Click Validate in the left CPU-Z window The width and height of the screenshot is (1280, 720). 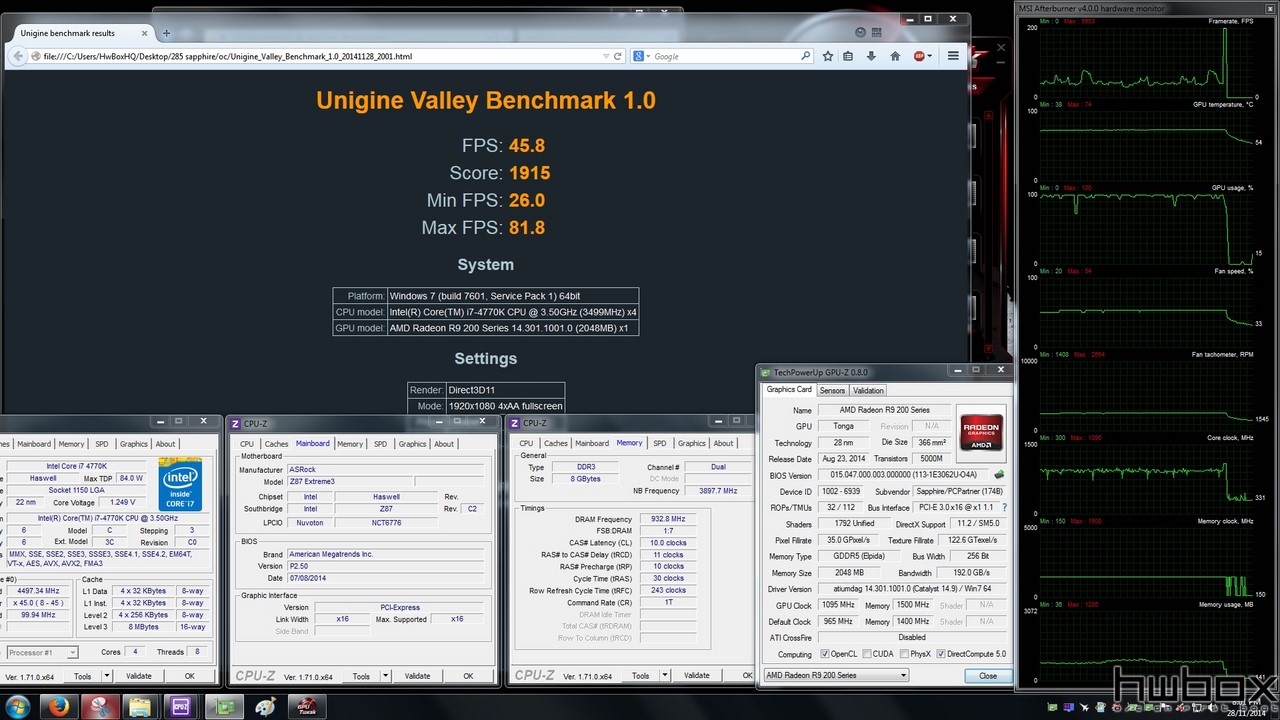click(x=139, y=676)
